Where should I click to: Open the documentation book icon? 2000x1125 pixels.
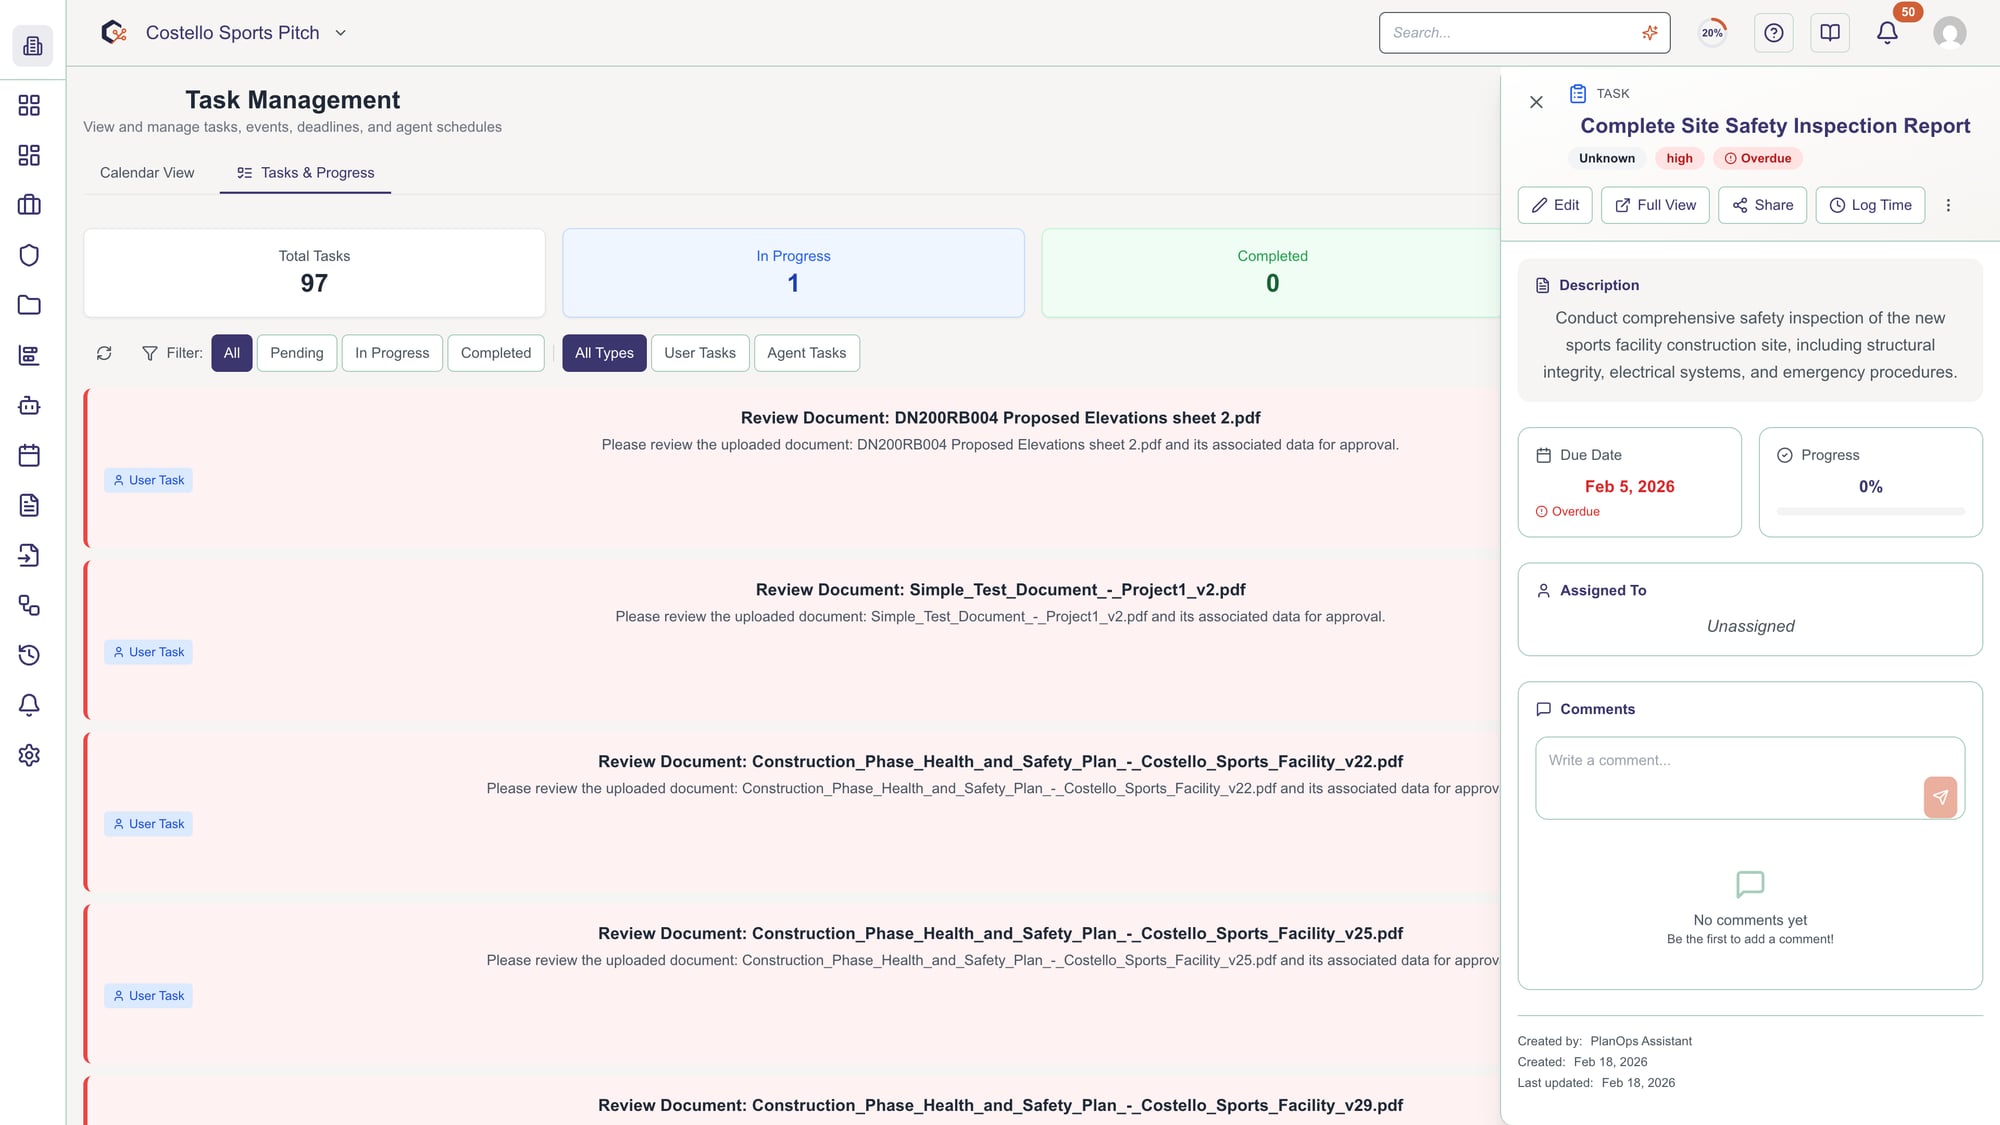pos(1829,33)
